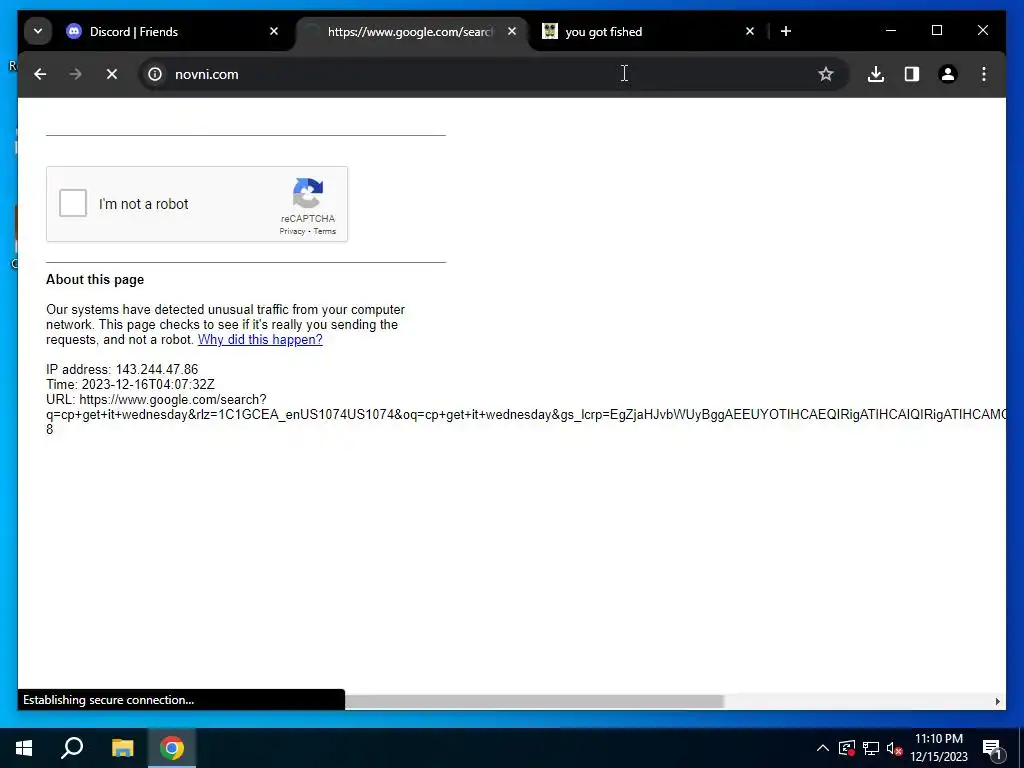This screenshot has height=768, width=1024.
Task: Open the taskbar clock and date
Action: point(938,748)
